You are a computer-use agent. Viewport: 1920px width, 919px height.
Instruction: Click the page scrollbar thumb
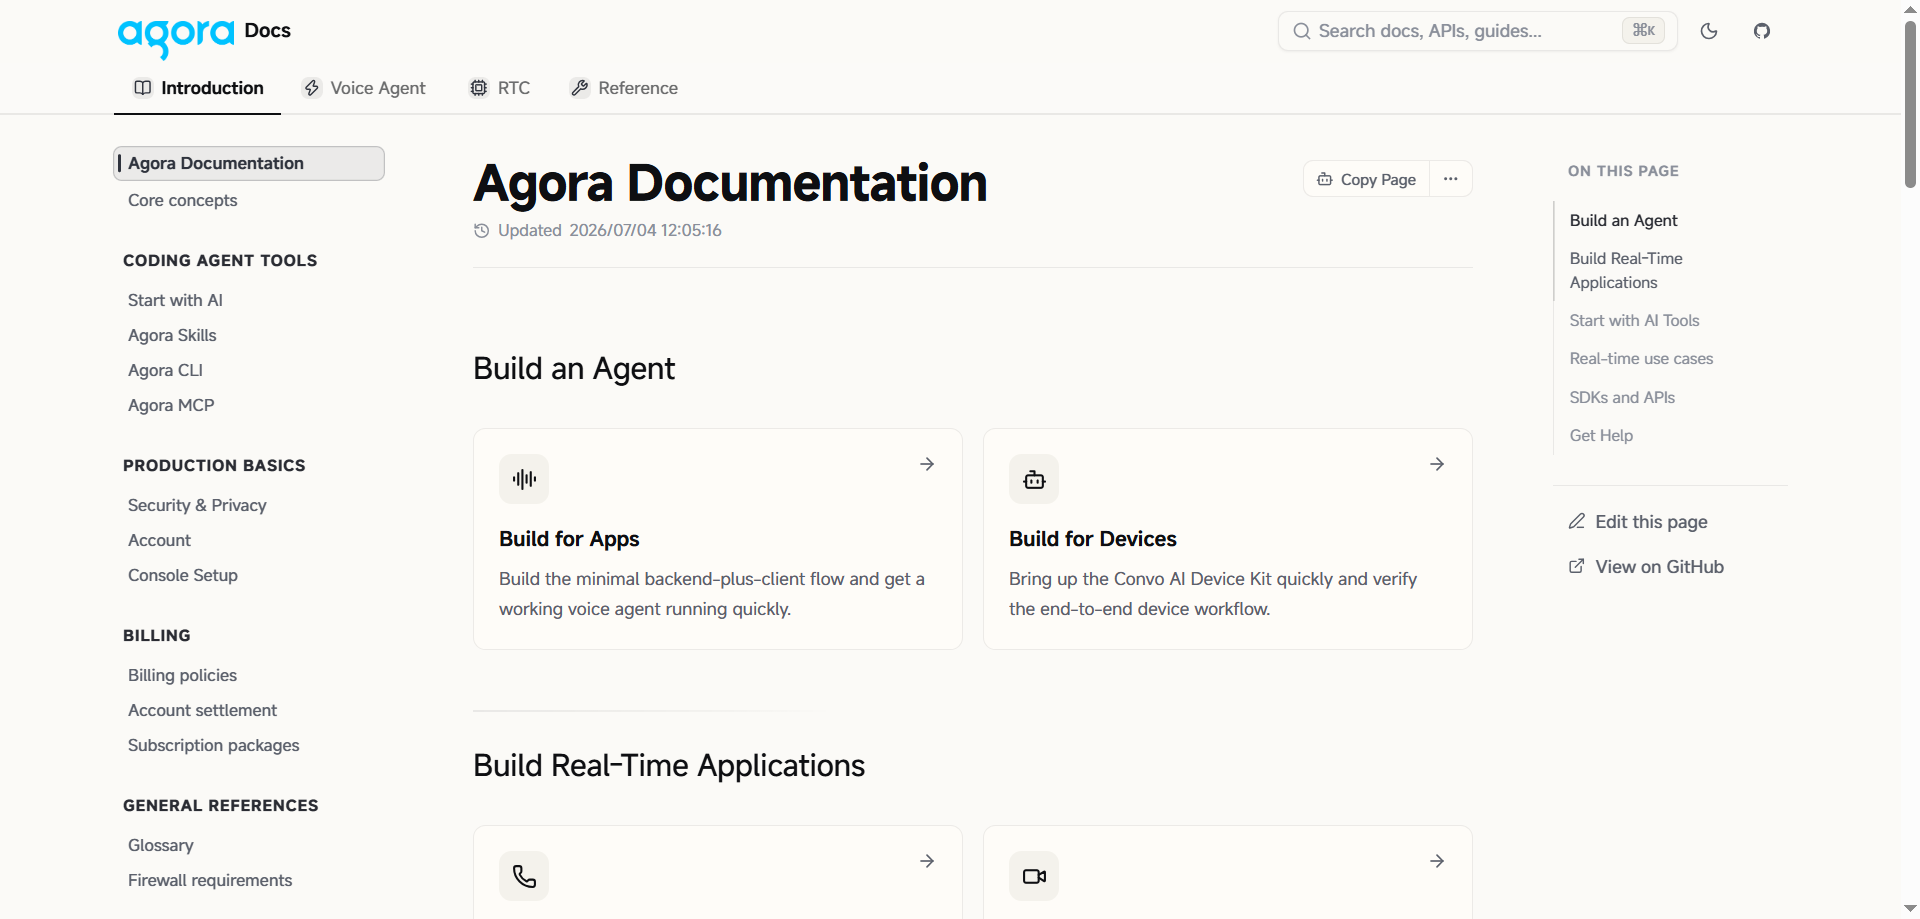point(1910,103)
